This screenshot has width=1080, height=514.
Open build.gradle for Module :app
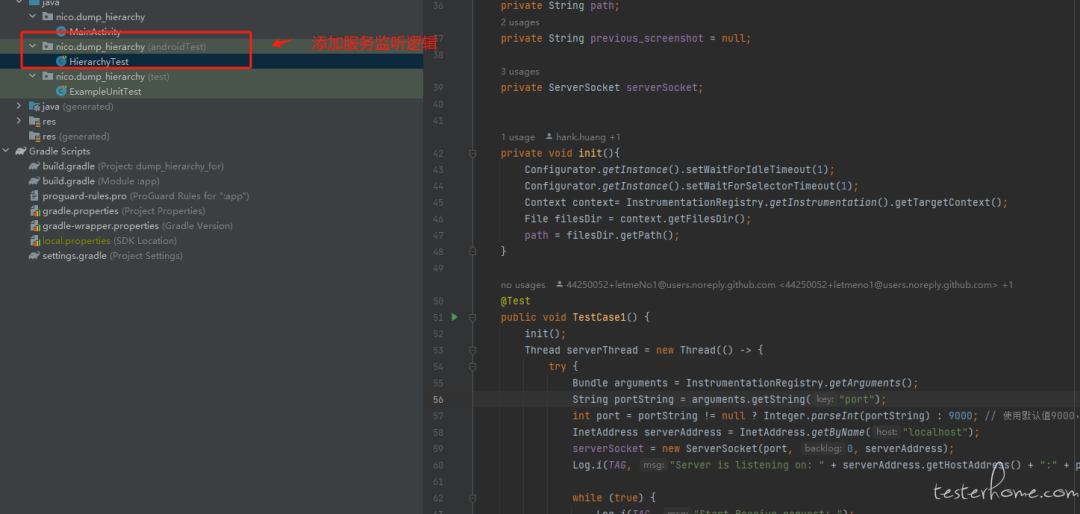[68, 181]
